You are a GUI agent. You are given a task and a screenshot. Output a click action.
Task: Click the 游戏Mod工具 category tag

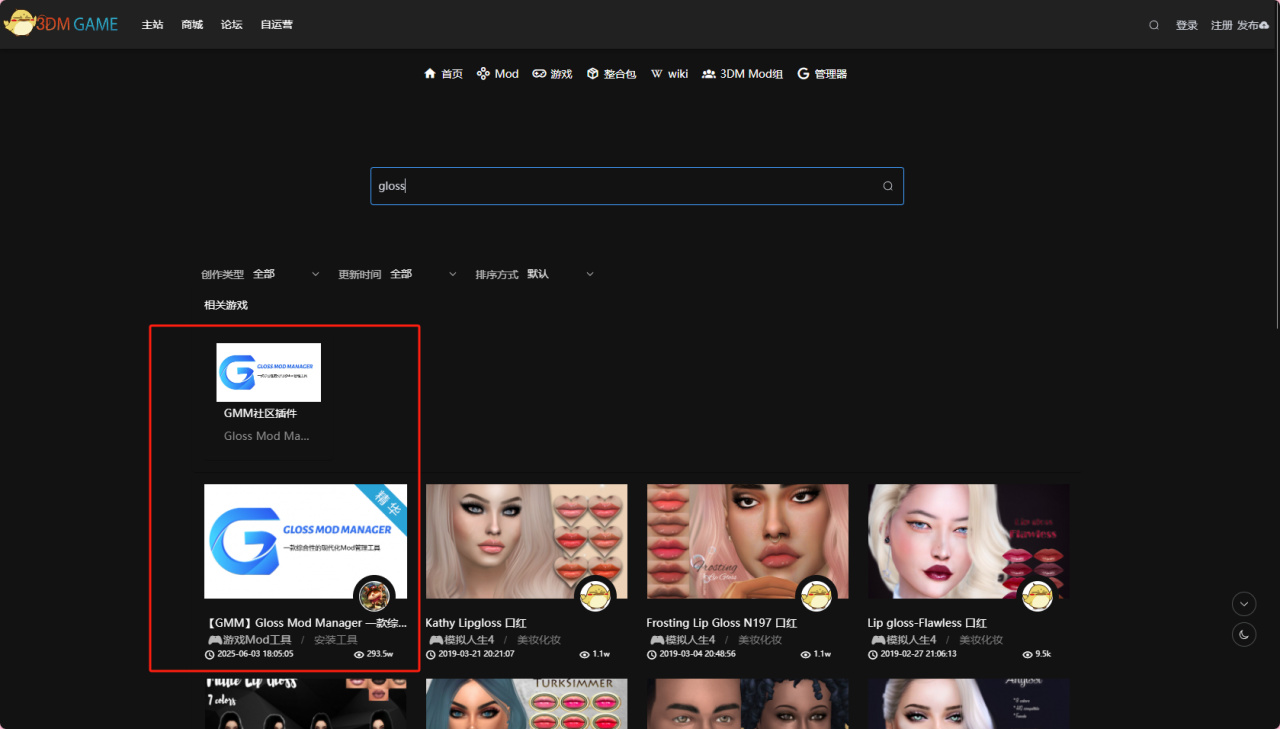click(x=250, y=640)
